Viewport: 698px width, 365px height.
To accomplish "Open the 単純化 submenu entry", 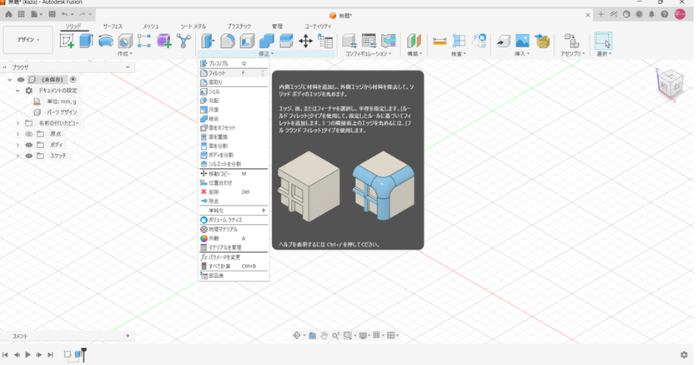I will coord(234,210).
